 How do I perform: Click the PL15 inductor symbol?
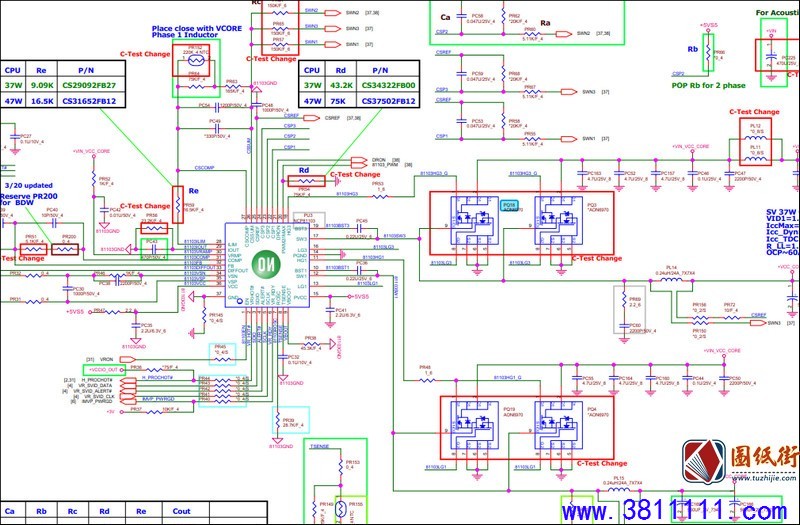click(x=619, y=490)
